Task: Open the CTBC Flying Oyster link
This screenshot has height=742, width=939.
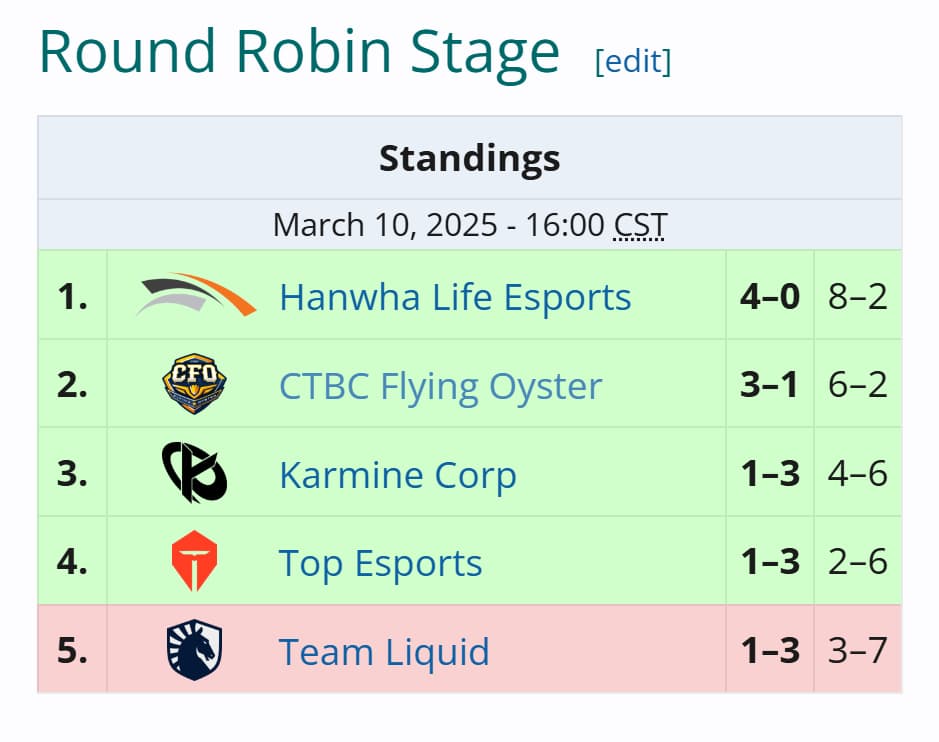Action: 440,386
